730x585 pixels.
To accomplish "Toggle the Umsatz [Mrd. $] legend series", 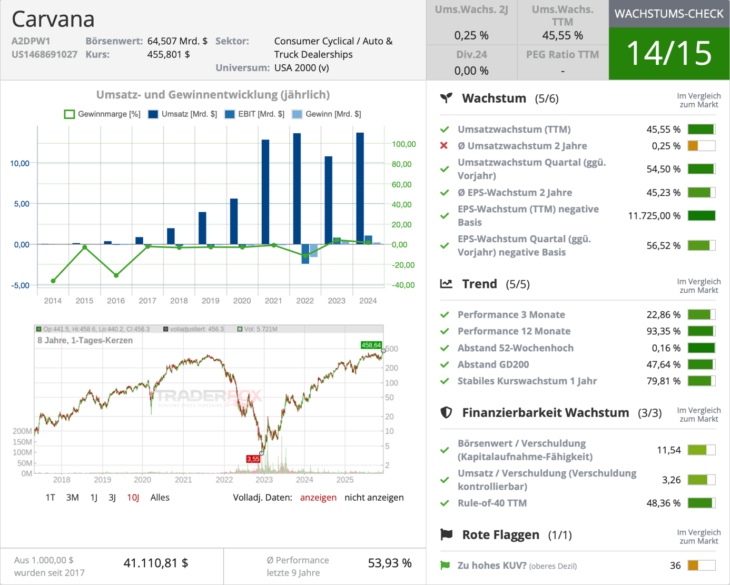I will point(182,114).
